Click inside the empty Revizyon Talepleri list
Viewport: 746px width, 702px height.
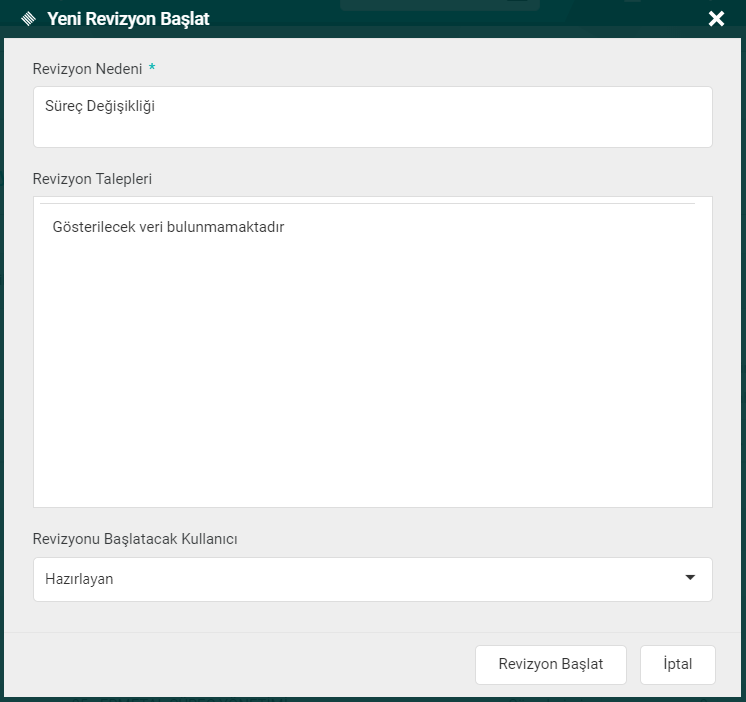coord(372,380)
